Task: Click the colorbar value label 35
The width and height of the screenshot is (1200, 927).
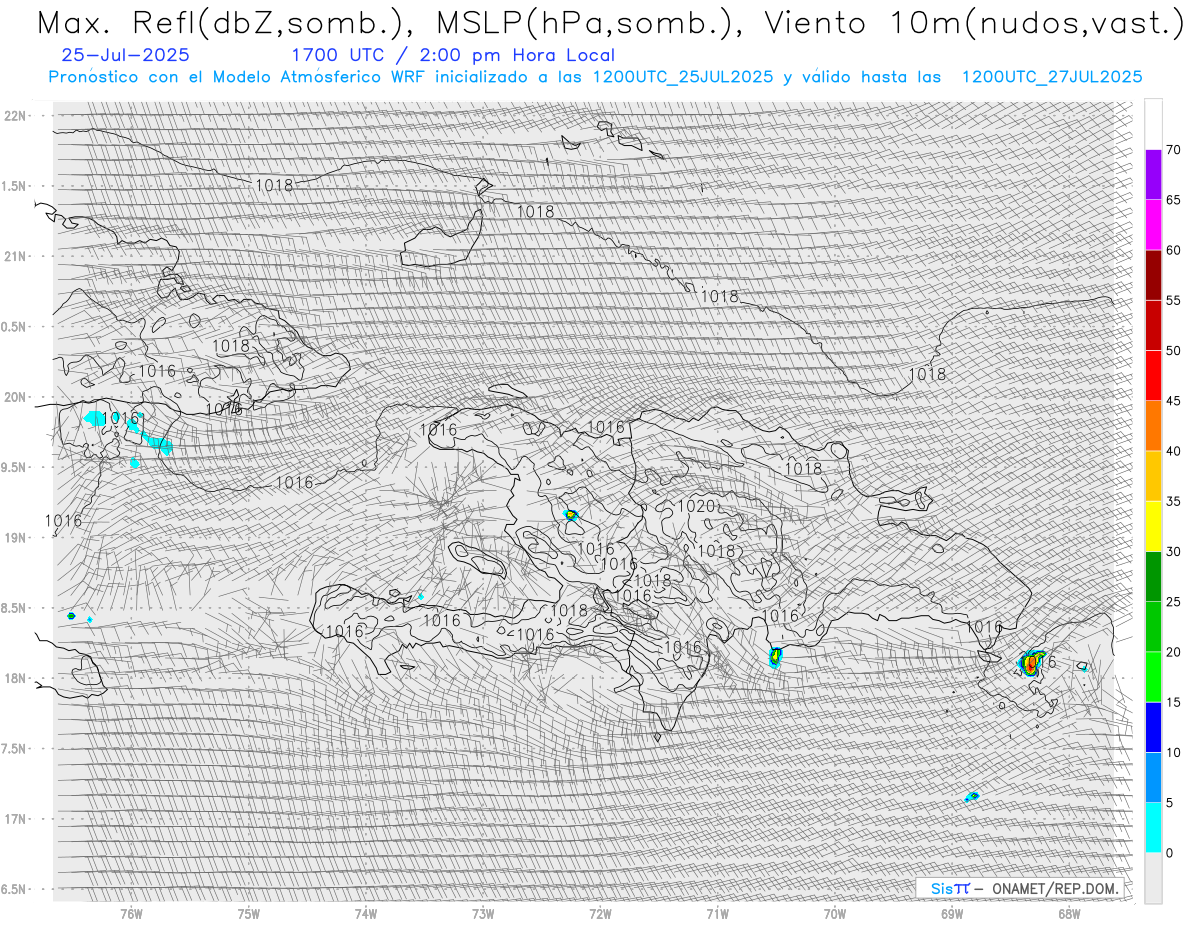Action: pos(1174,501)
